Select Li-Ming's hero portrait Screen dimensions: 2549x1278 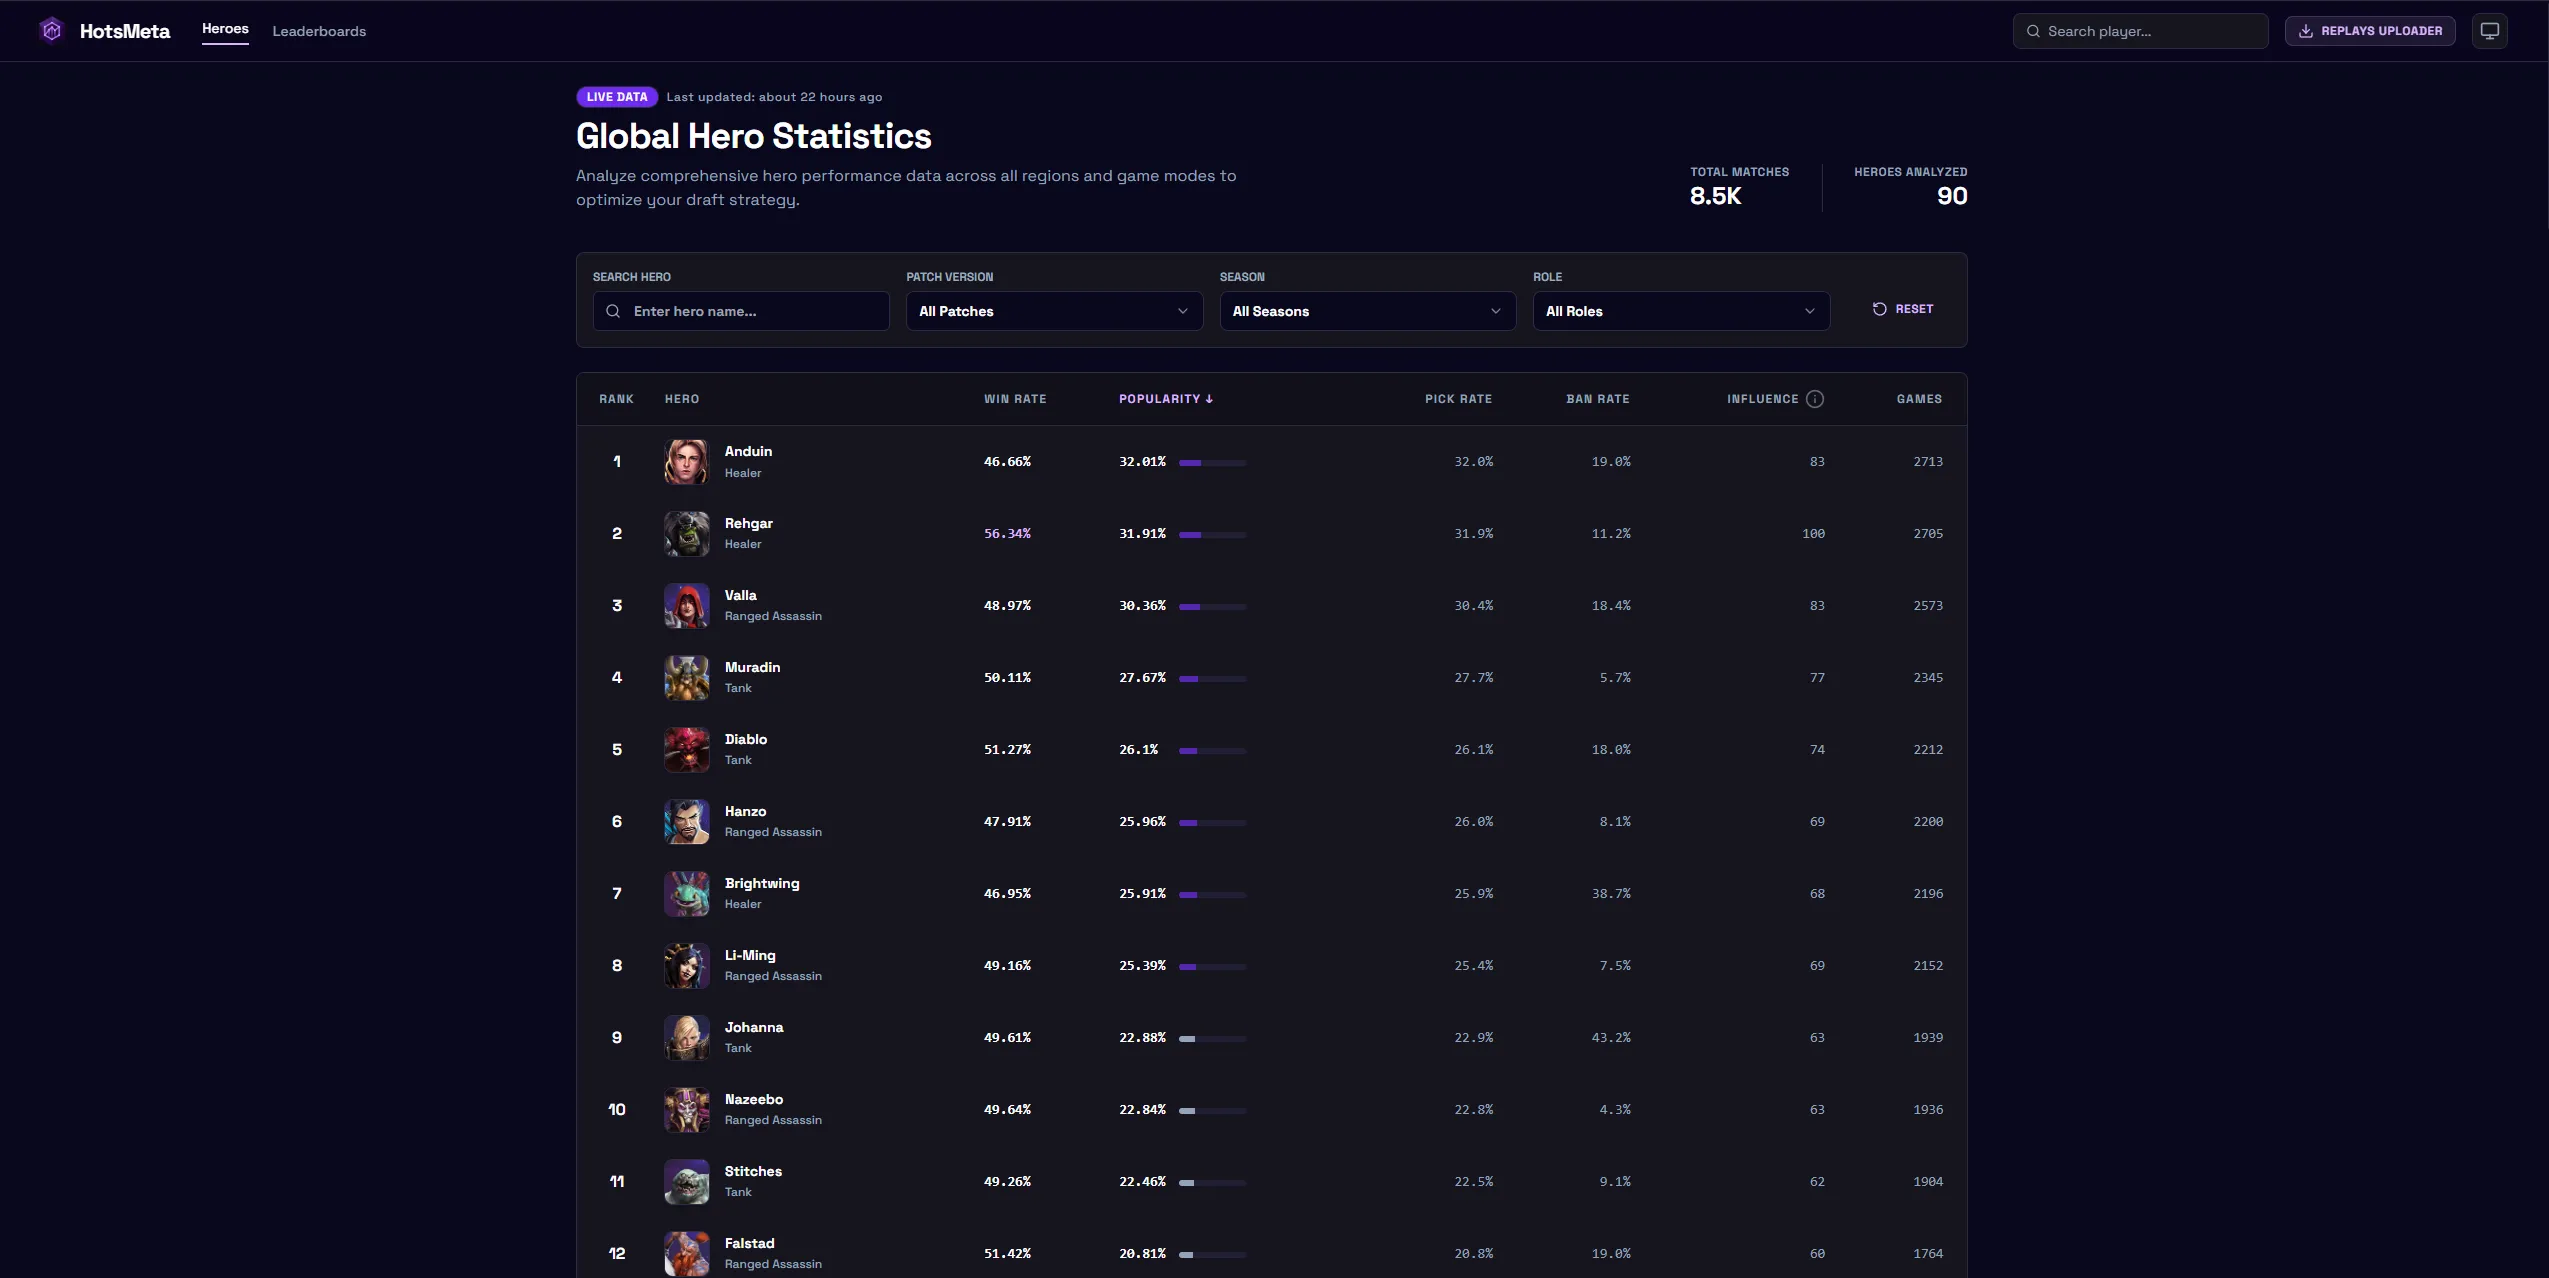click(x=687, y=966)
